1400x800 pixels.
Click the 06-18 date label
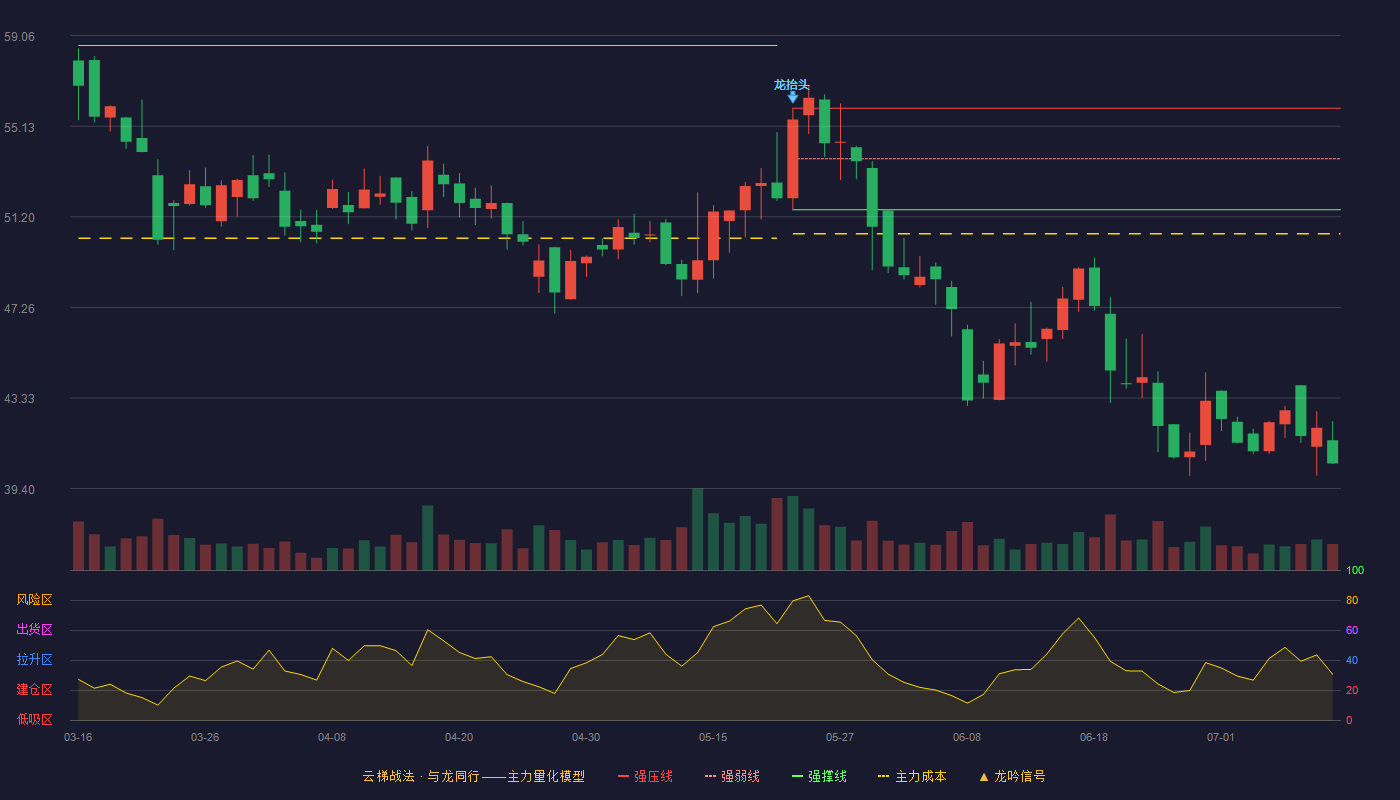(x=1094, y=737)
